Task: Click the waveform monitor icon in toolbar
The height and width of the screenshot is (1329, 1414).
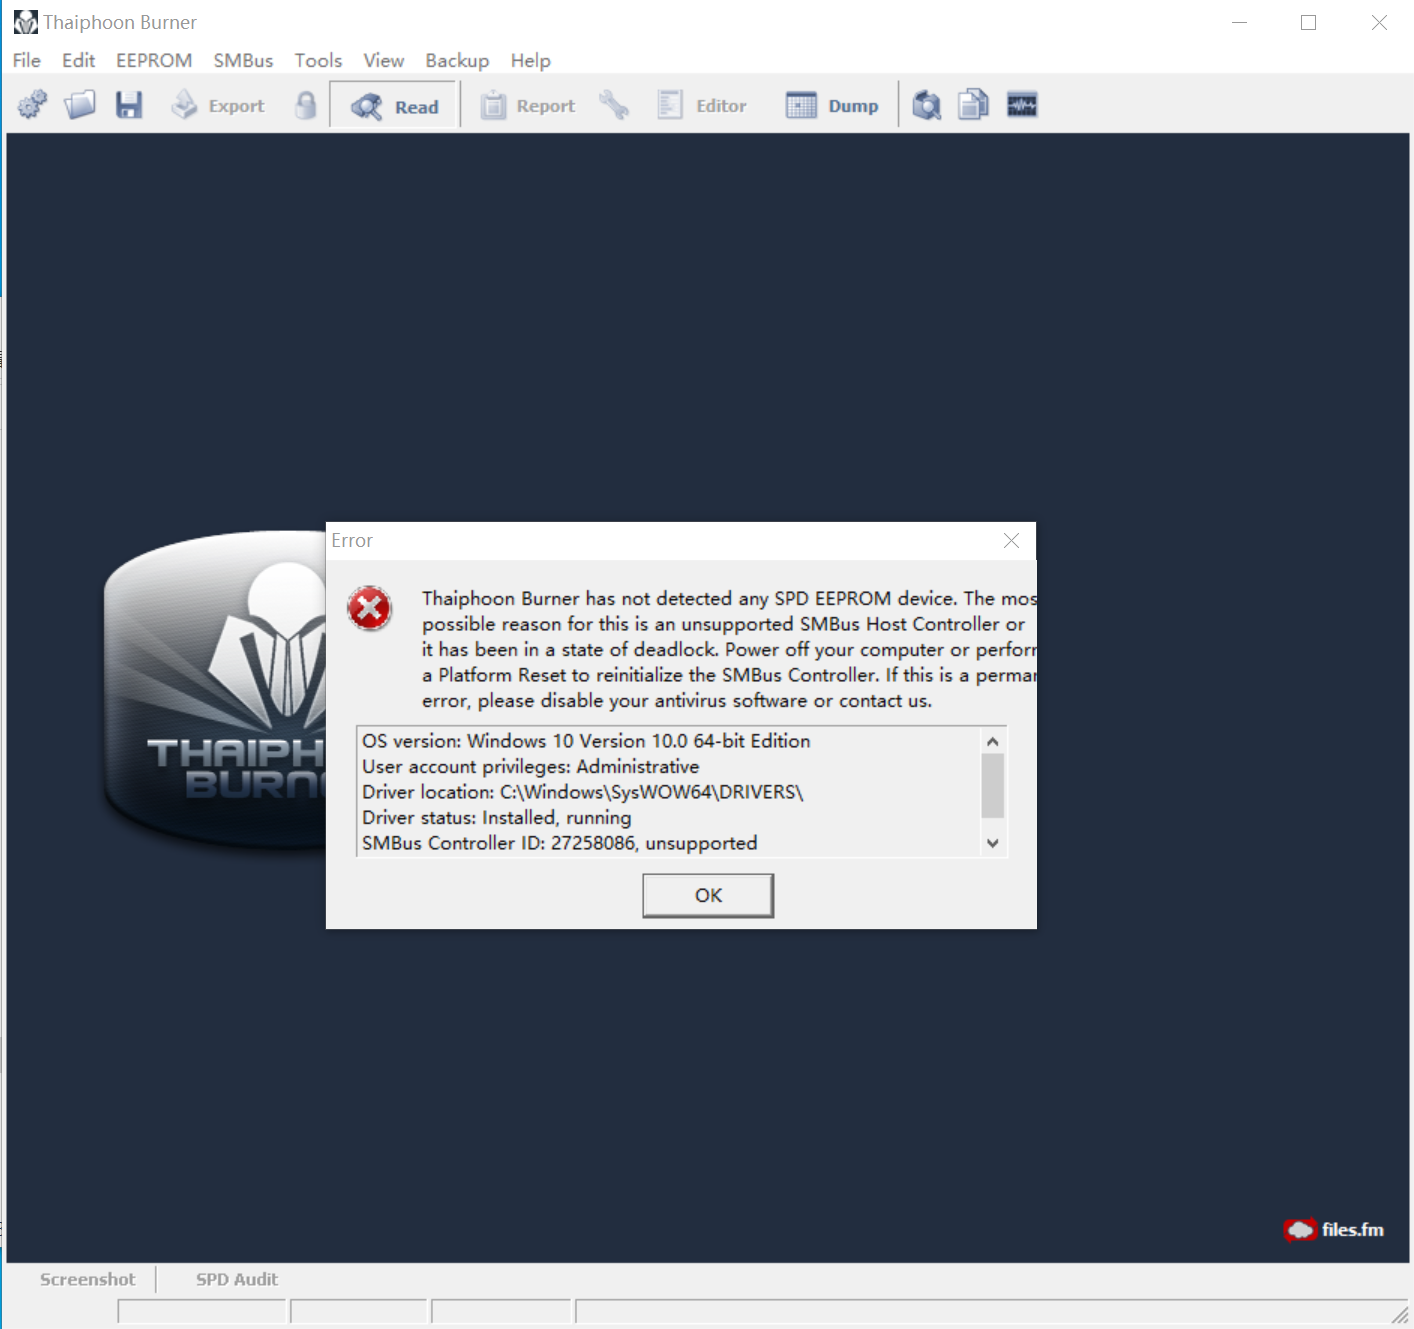Action: pyautogui.click(x=1021, y=105)
